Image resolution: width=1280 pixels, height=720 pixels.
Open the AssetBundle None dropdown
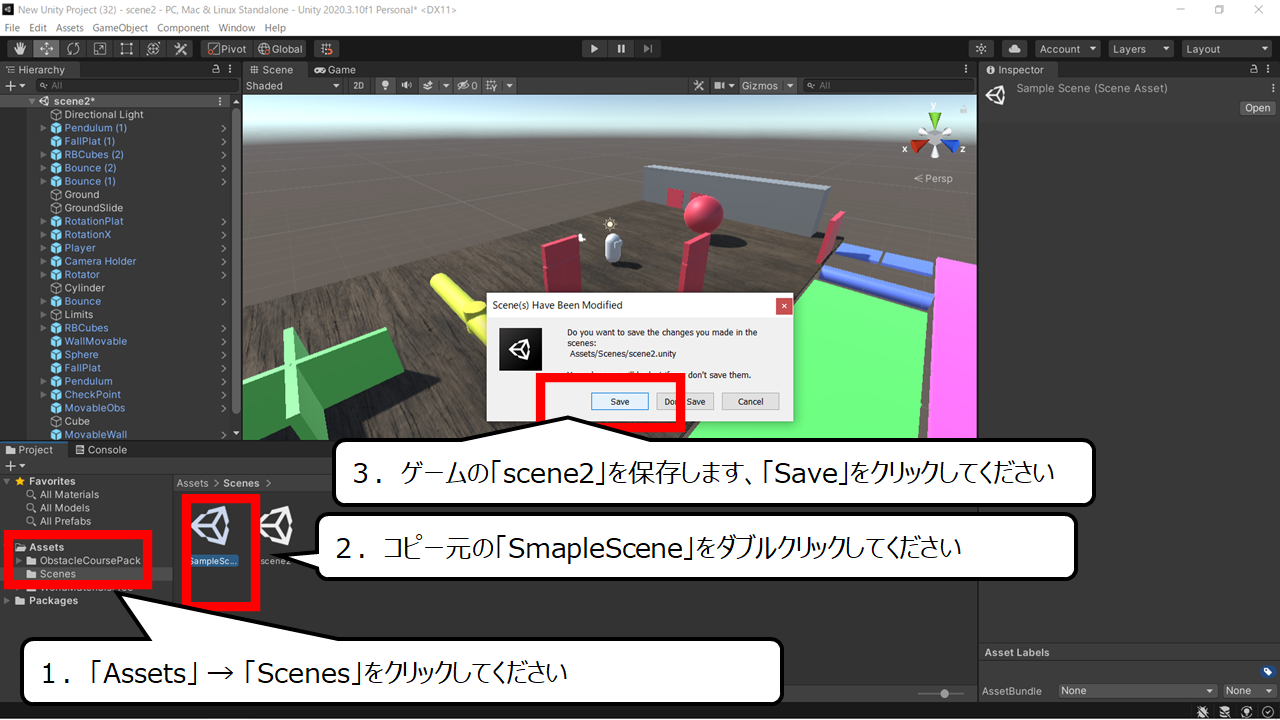tap(1138, 691)
